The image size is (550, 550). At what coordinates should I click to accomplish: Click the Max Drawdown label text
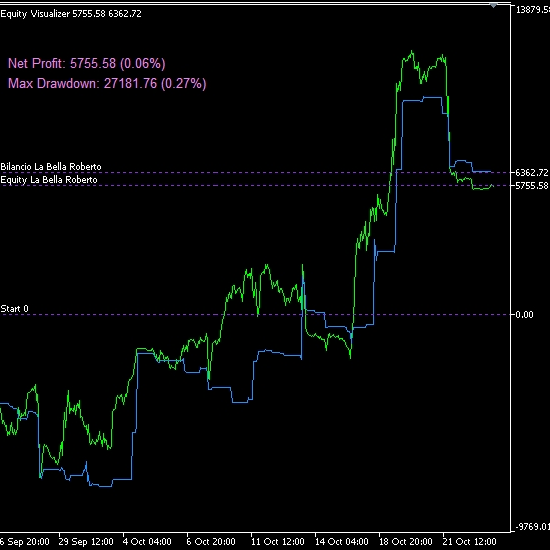tap(107, 83)
